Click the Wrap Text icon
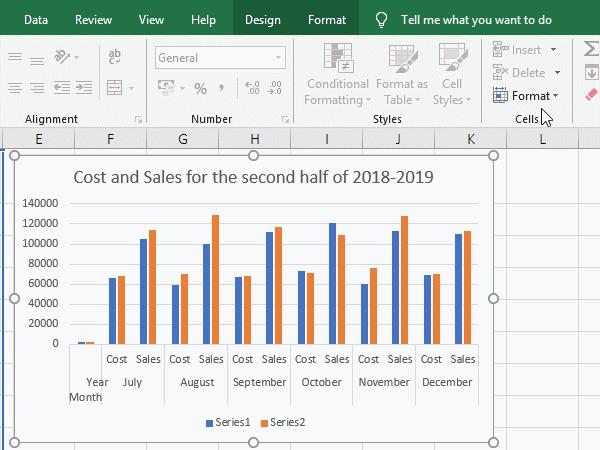The image size is (600, 450). [x=114, y=58]
